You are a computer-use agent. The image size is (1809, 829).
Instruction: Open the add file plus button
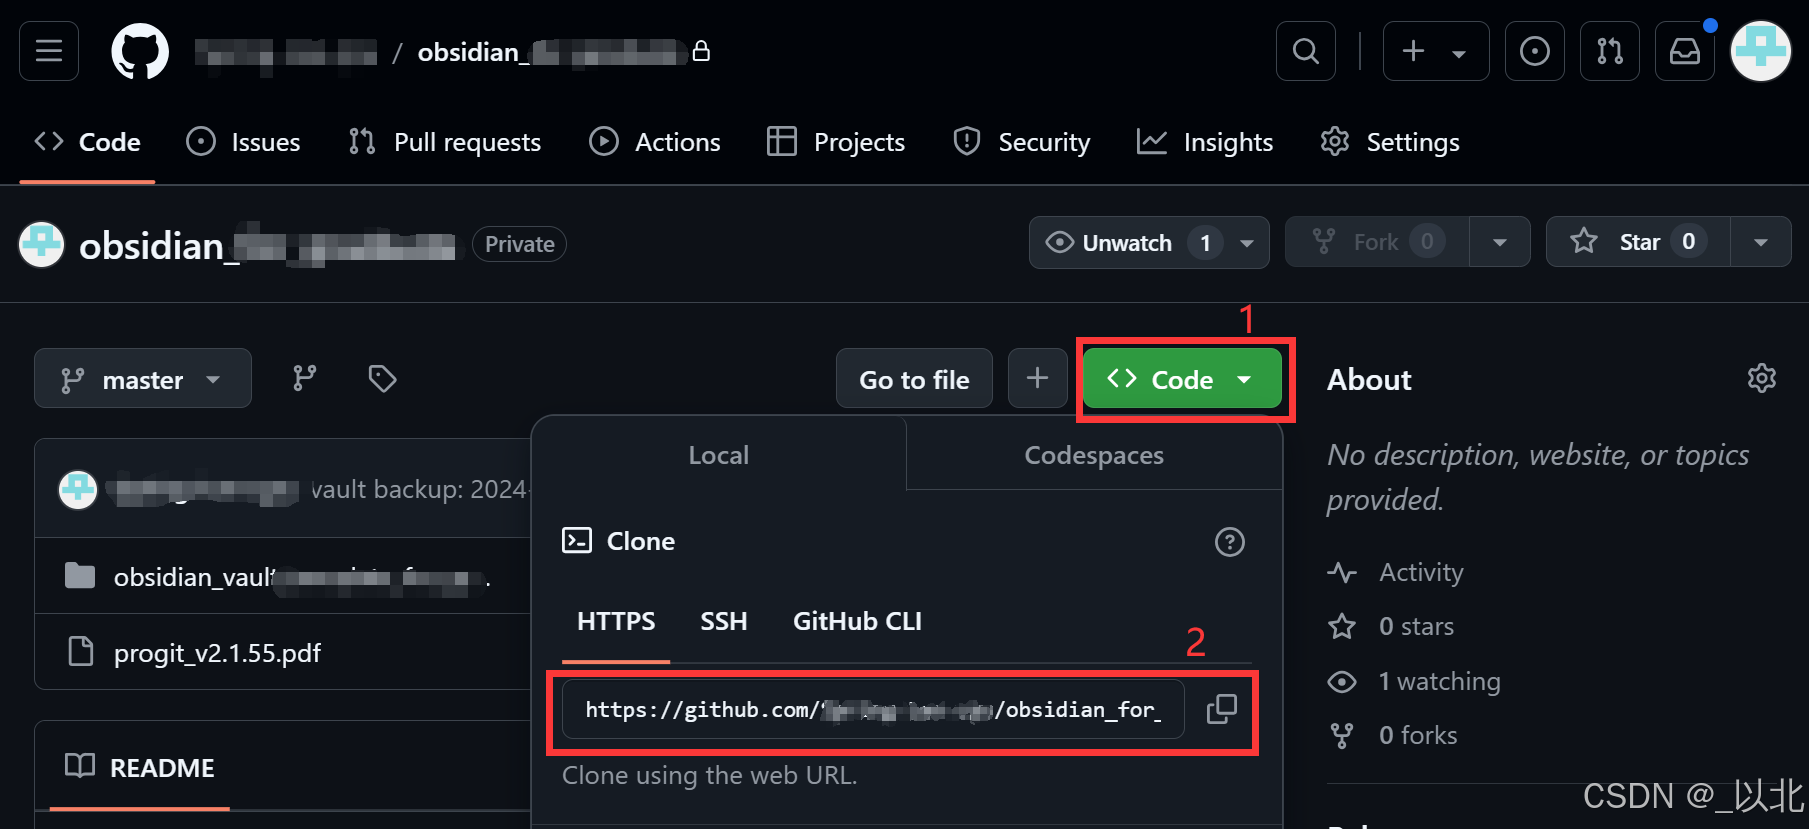click(1038, 378)
